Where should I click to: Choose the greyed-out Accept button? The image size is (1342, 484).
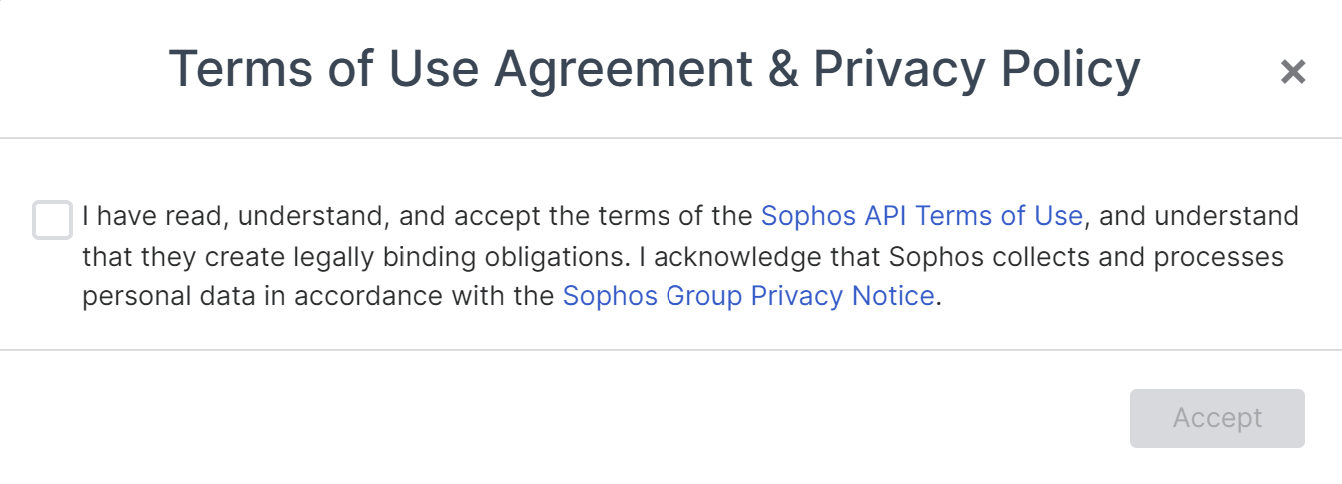1217,418
